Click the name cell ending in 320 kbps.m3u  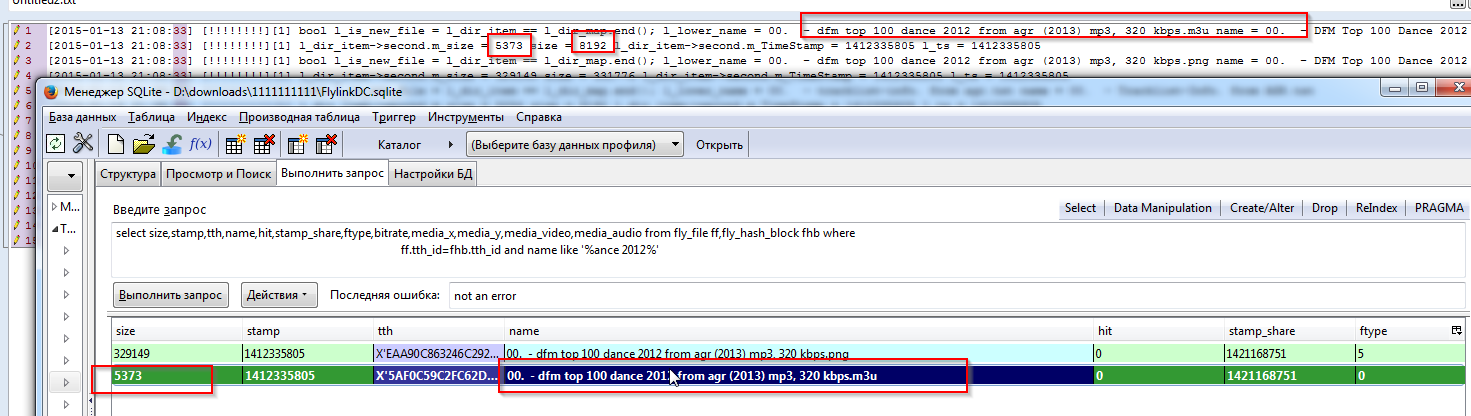click(x=799, y=376)
